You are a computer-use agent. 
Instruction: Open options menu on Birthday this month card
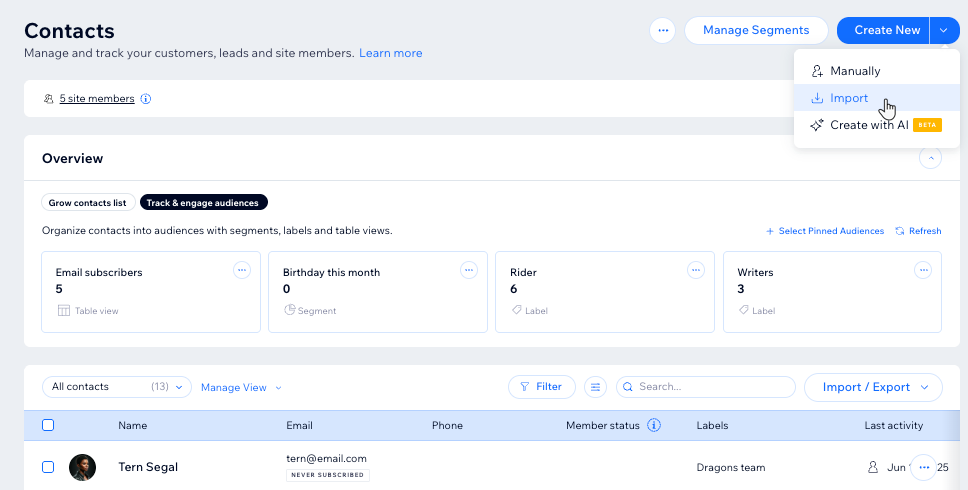point(468,270)
